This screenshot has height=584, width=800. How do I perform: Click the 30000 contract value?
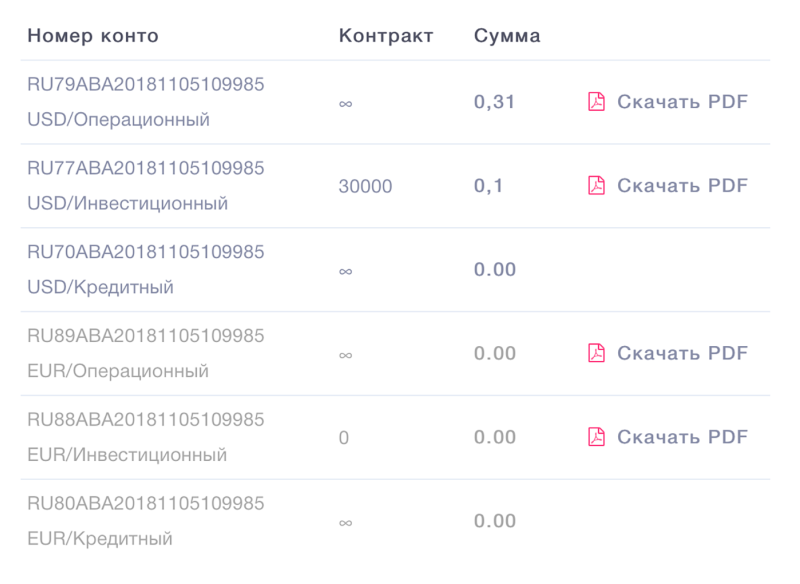[x=365, y=187]
